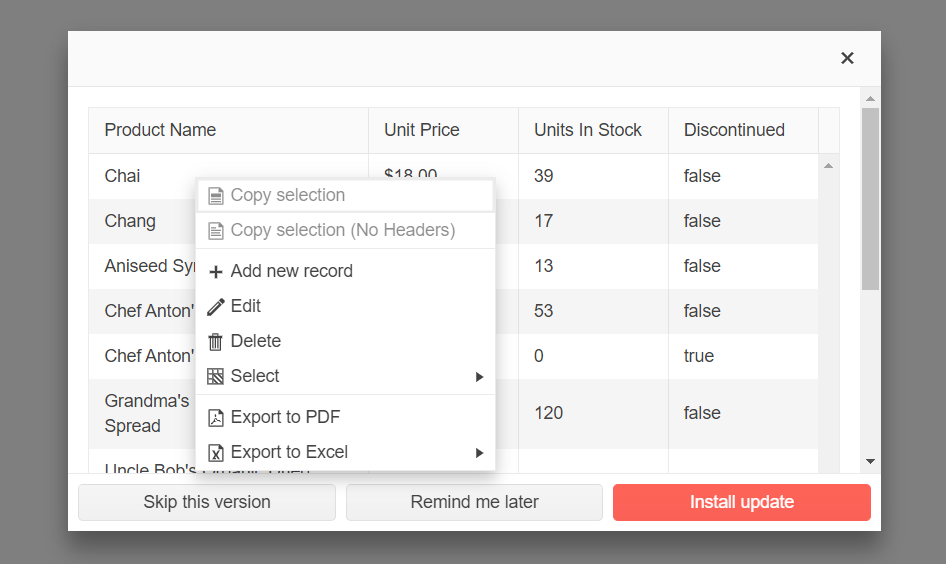Click the pencil Edit icon
The image size is (946, 564).
click(215, 307)
